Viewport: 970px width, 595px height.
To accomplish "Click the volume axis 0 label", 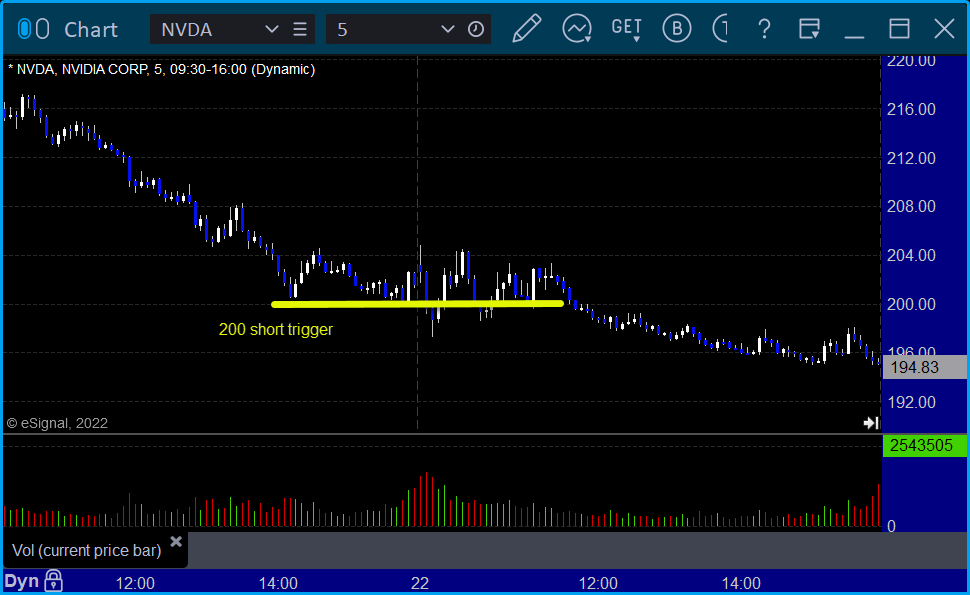I will pyautogui.click(x=891, y=526).
